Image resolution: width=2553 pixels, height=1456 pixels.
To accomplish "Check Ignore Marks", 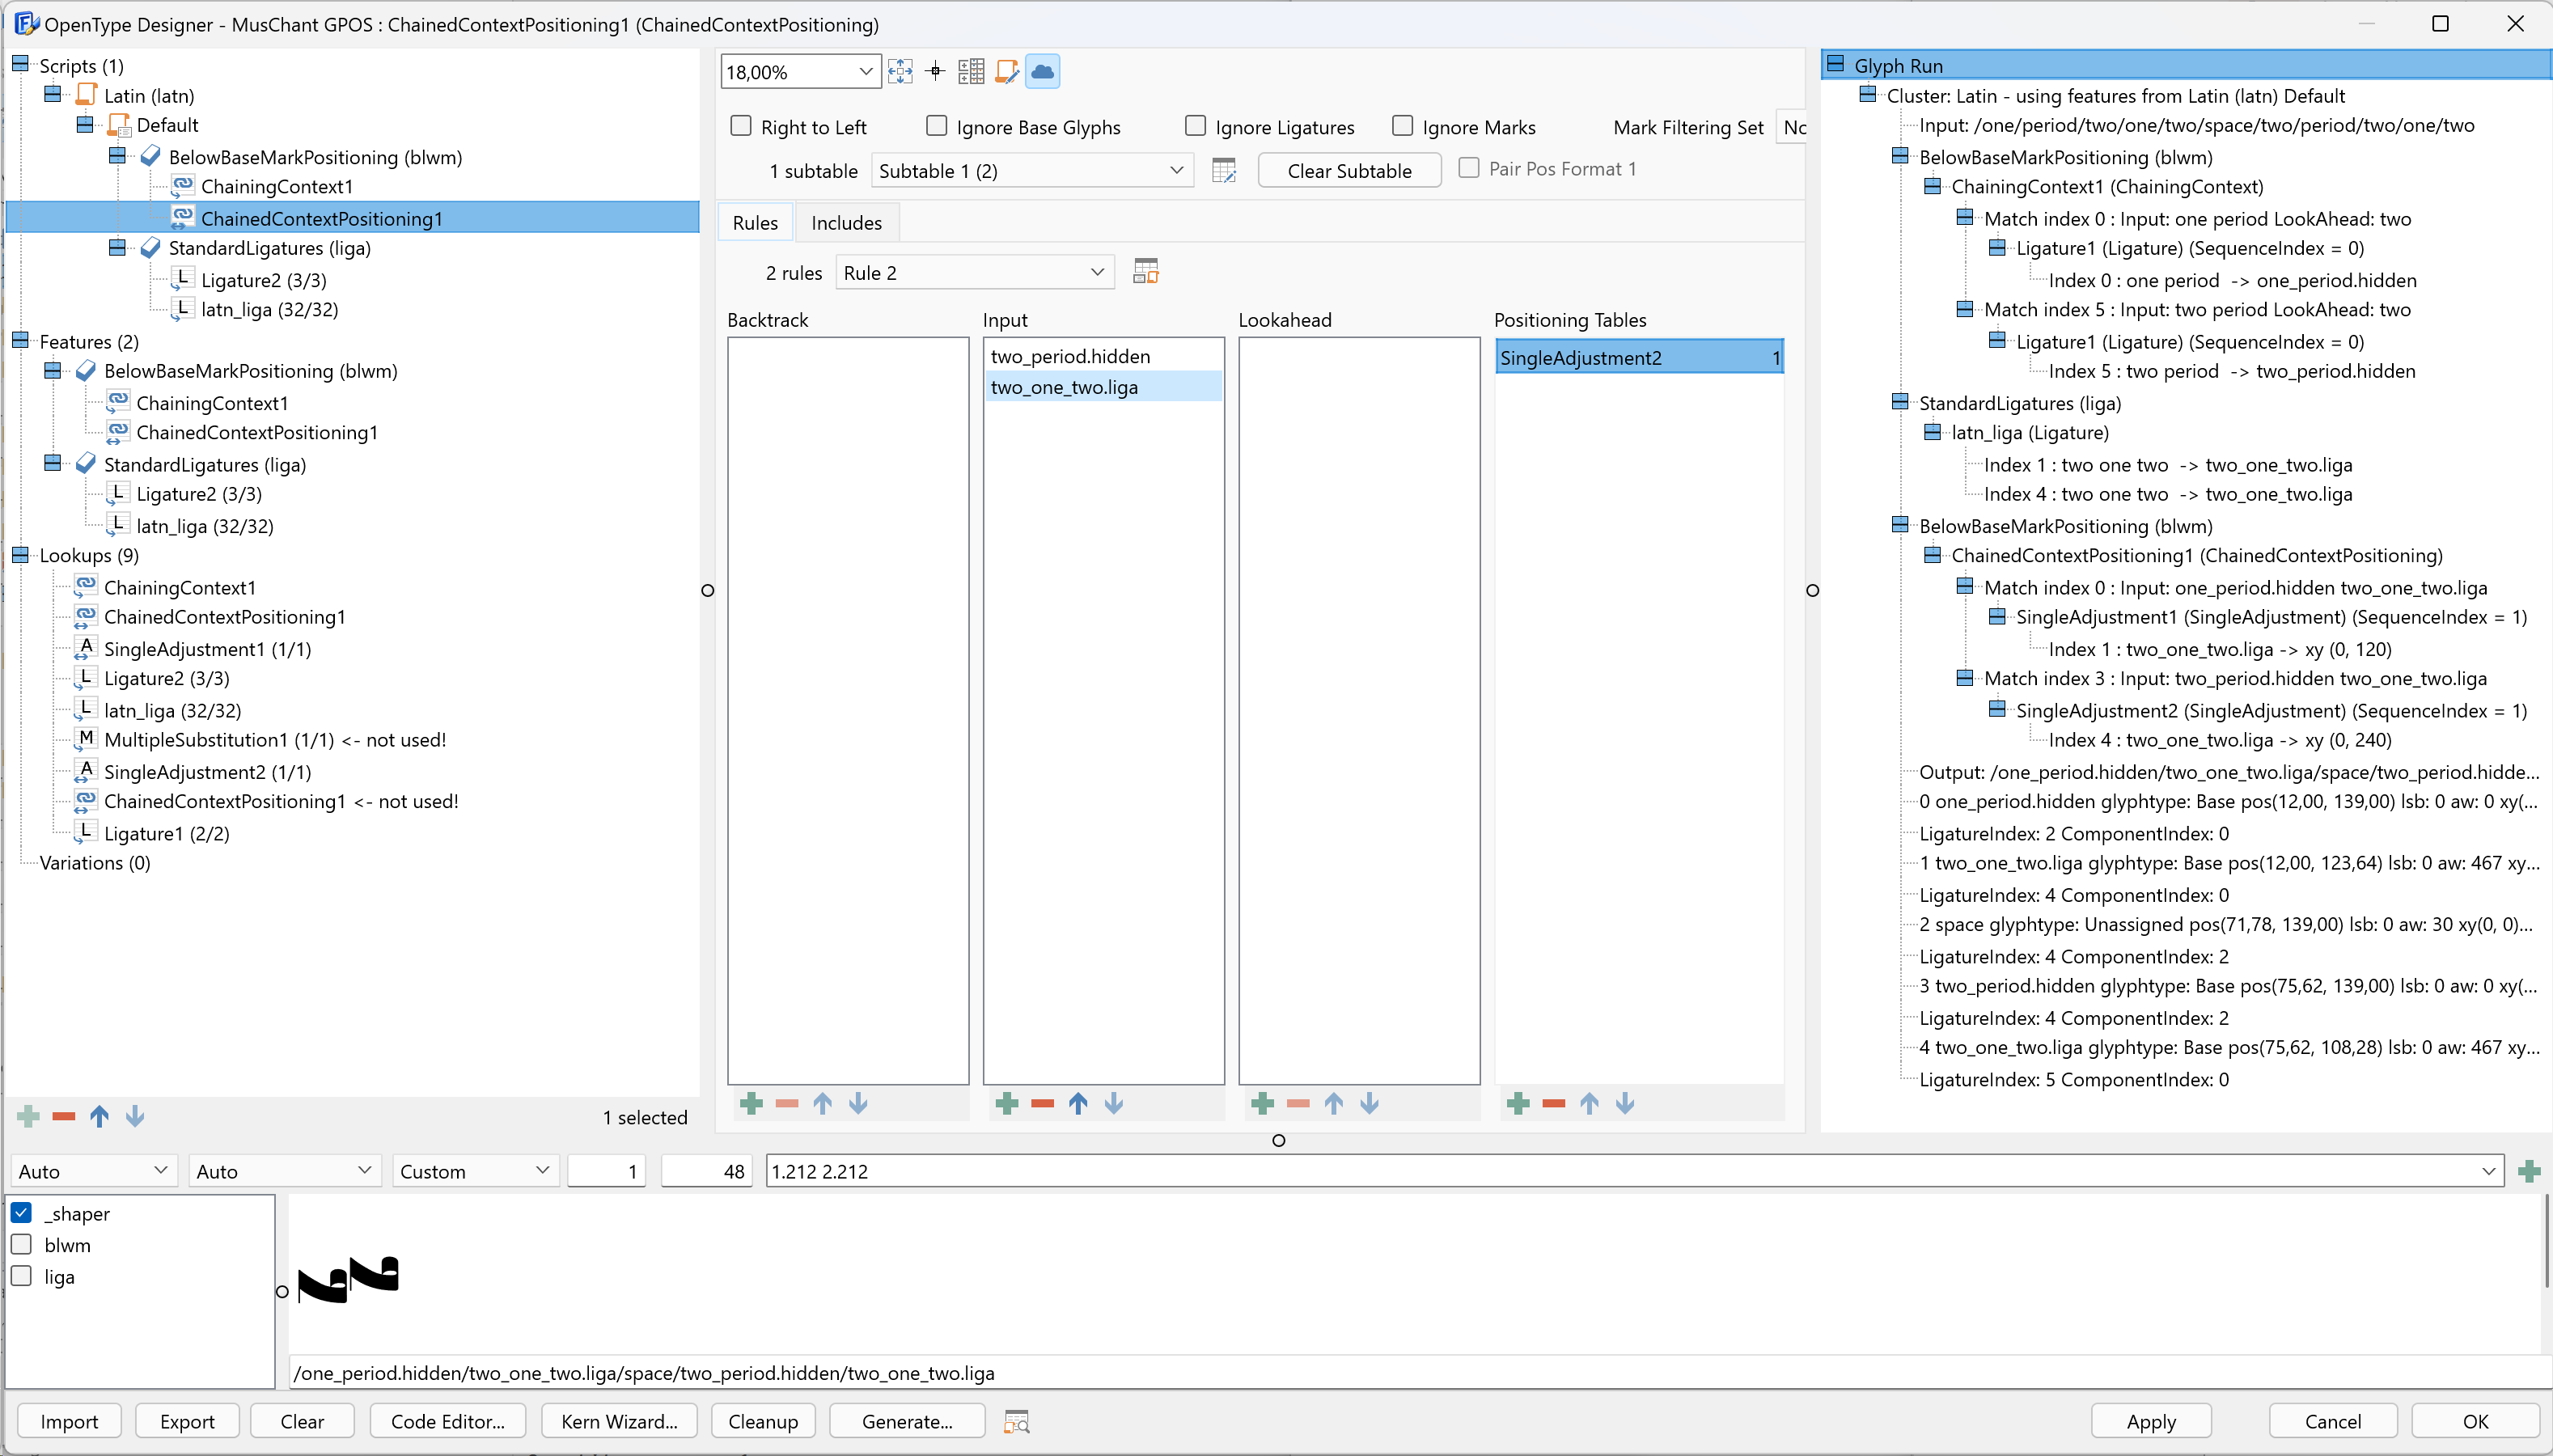I will point(1403,126).
